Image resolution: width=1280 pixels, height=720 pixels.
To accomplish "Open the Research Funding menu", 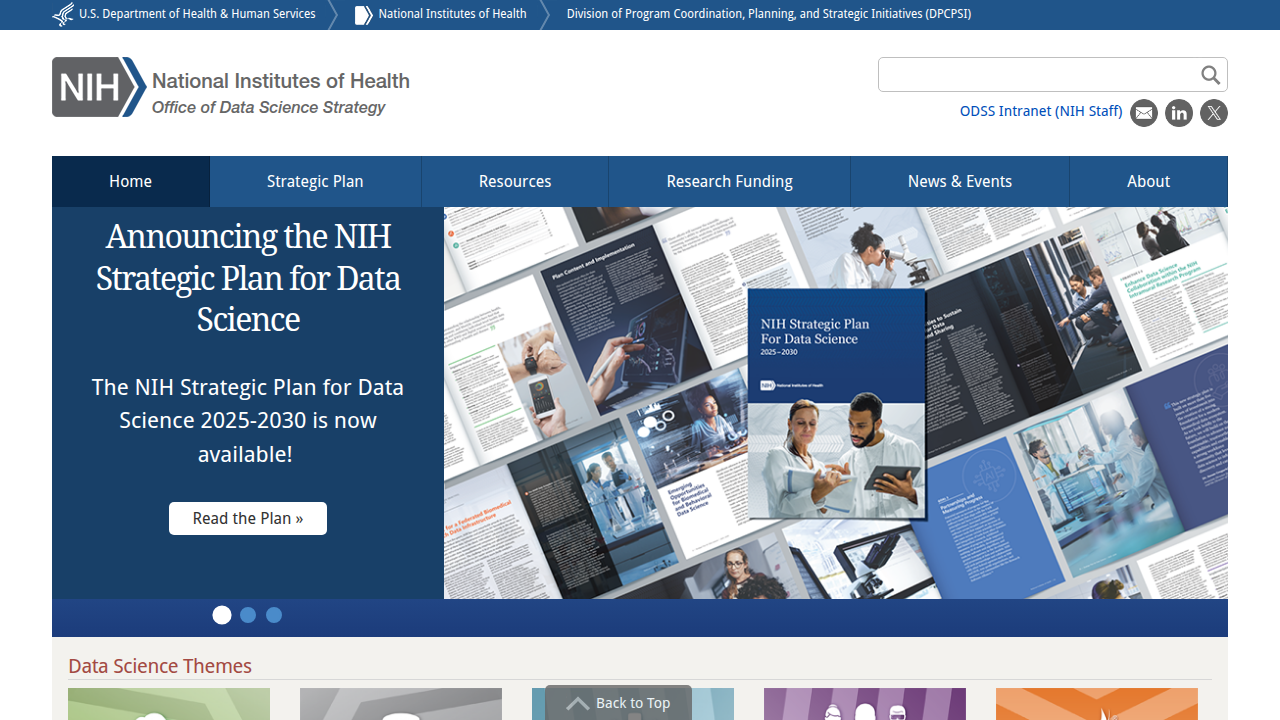I will click(x=730, y=181).
